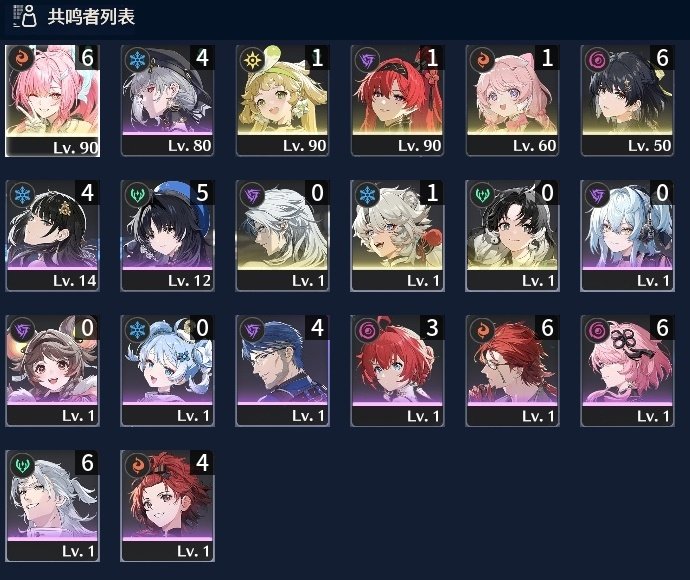
Task: Select the Lv. 90 pink-haired fire character card
Action: tap(52, 101)
